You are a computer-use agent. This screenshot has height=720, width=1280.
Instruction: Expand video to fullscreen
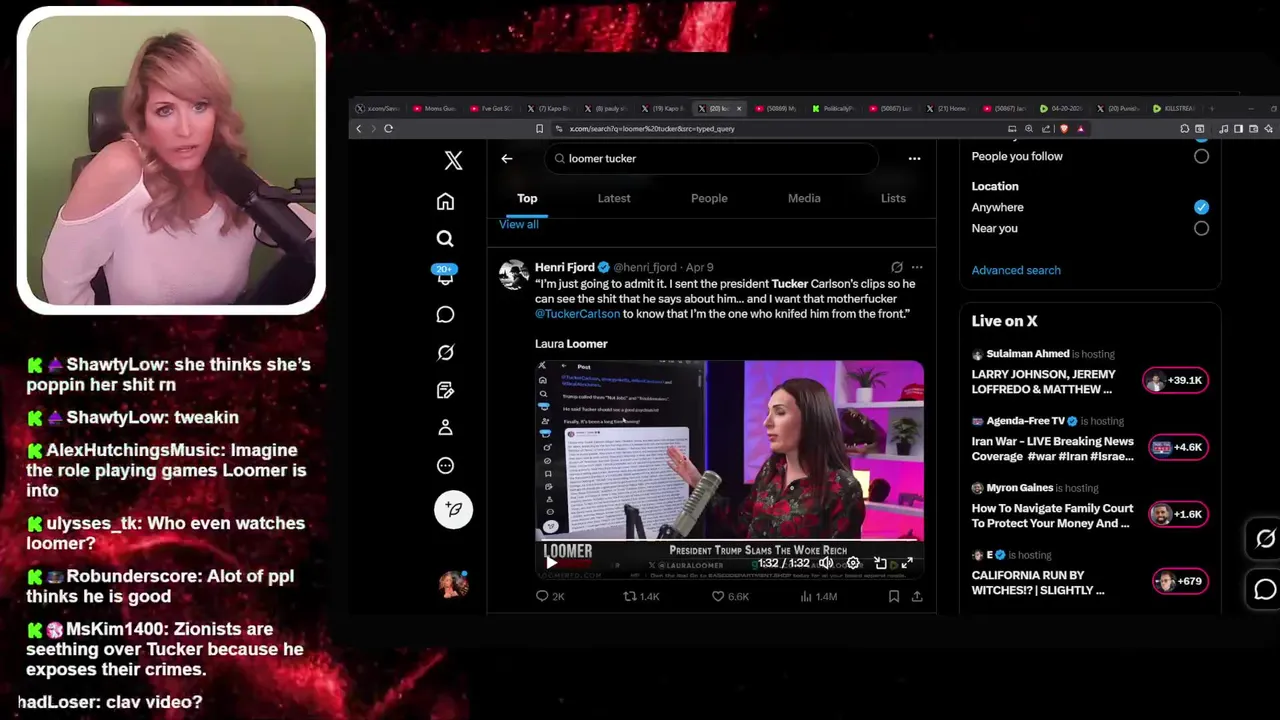pyautogui.click(x=907, y=563)
